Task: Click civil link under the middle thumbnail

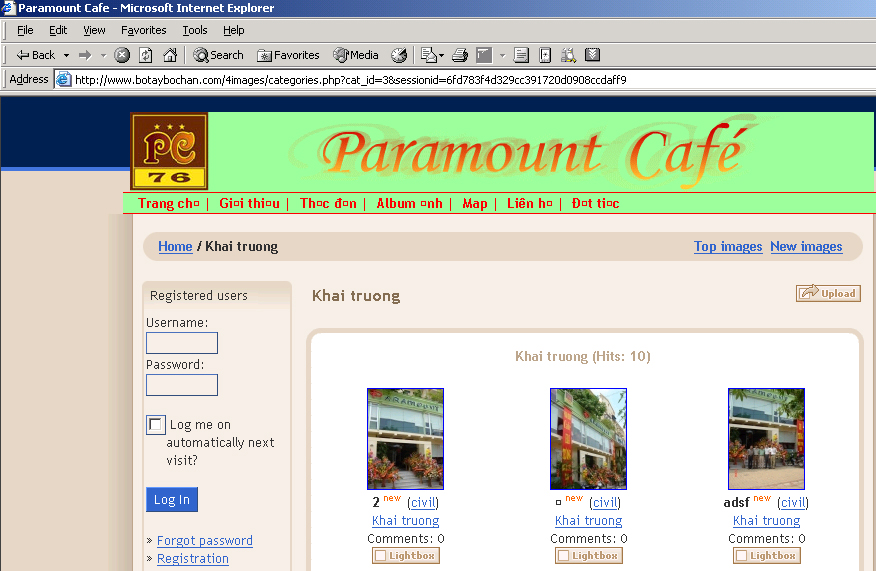Action: pyautogui.click(x=605, y=503)
